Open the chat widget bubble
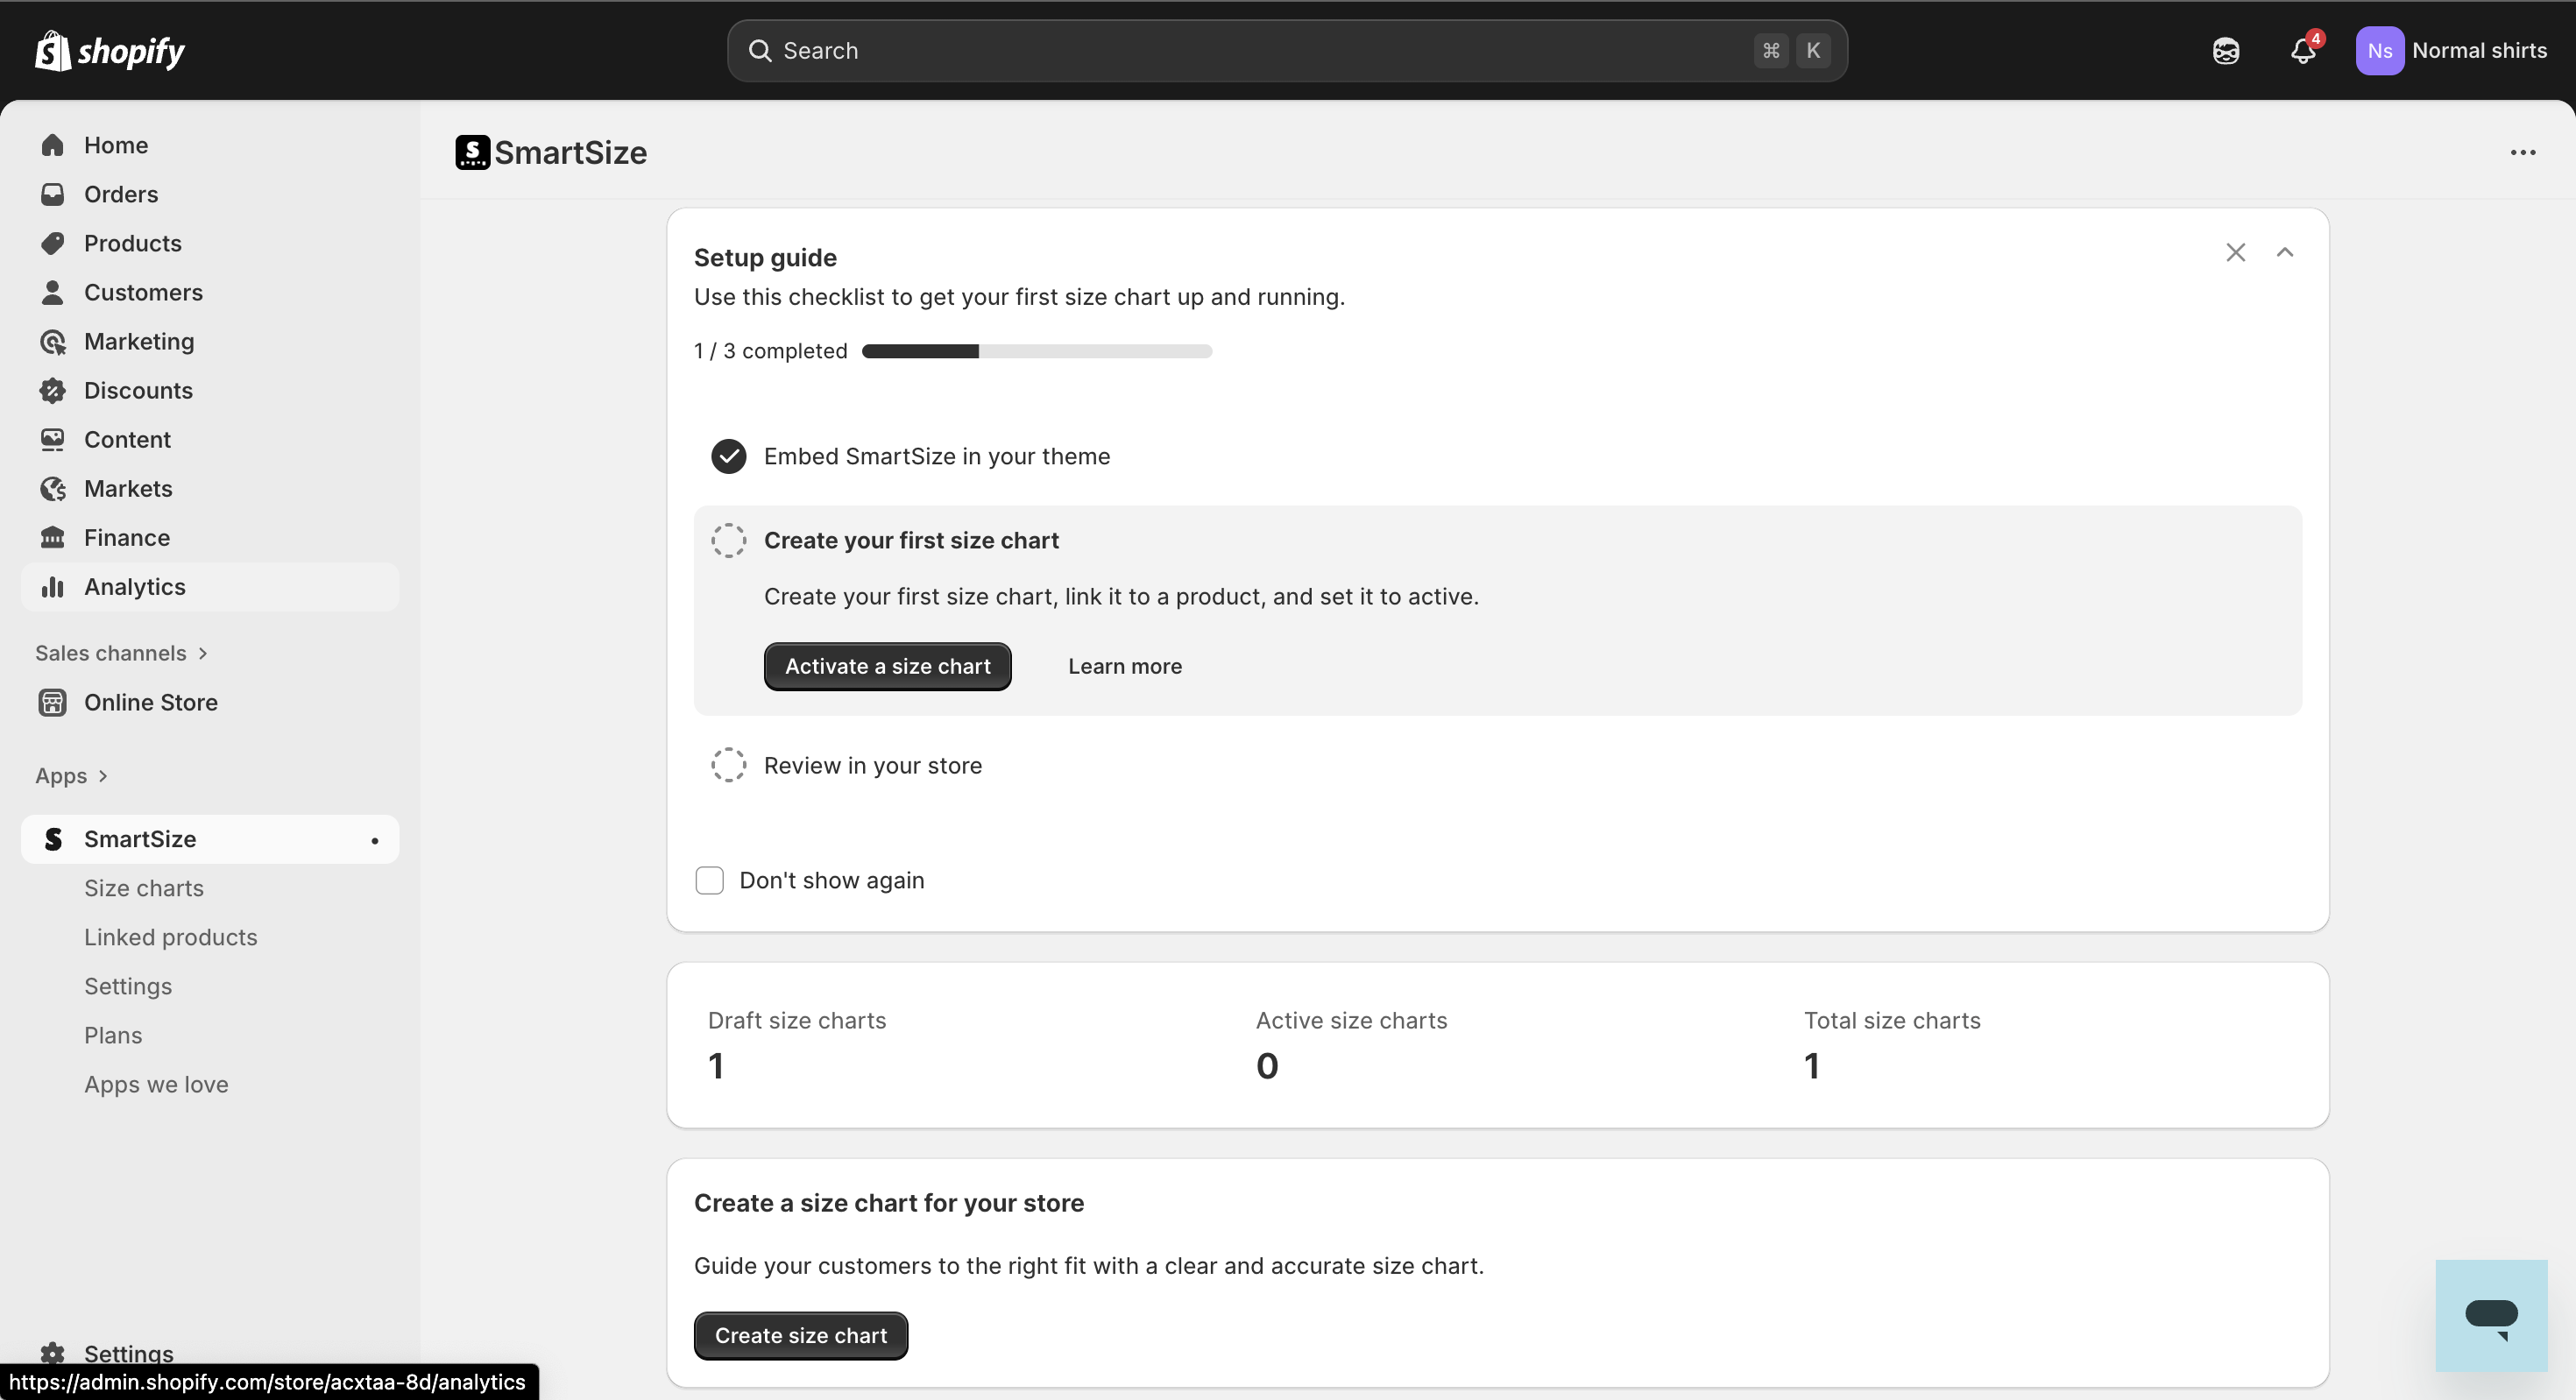The width and height of the screenshot is (2576, 1400). pos(2491,1316)
